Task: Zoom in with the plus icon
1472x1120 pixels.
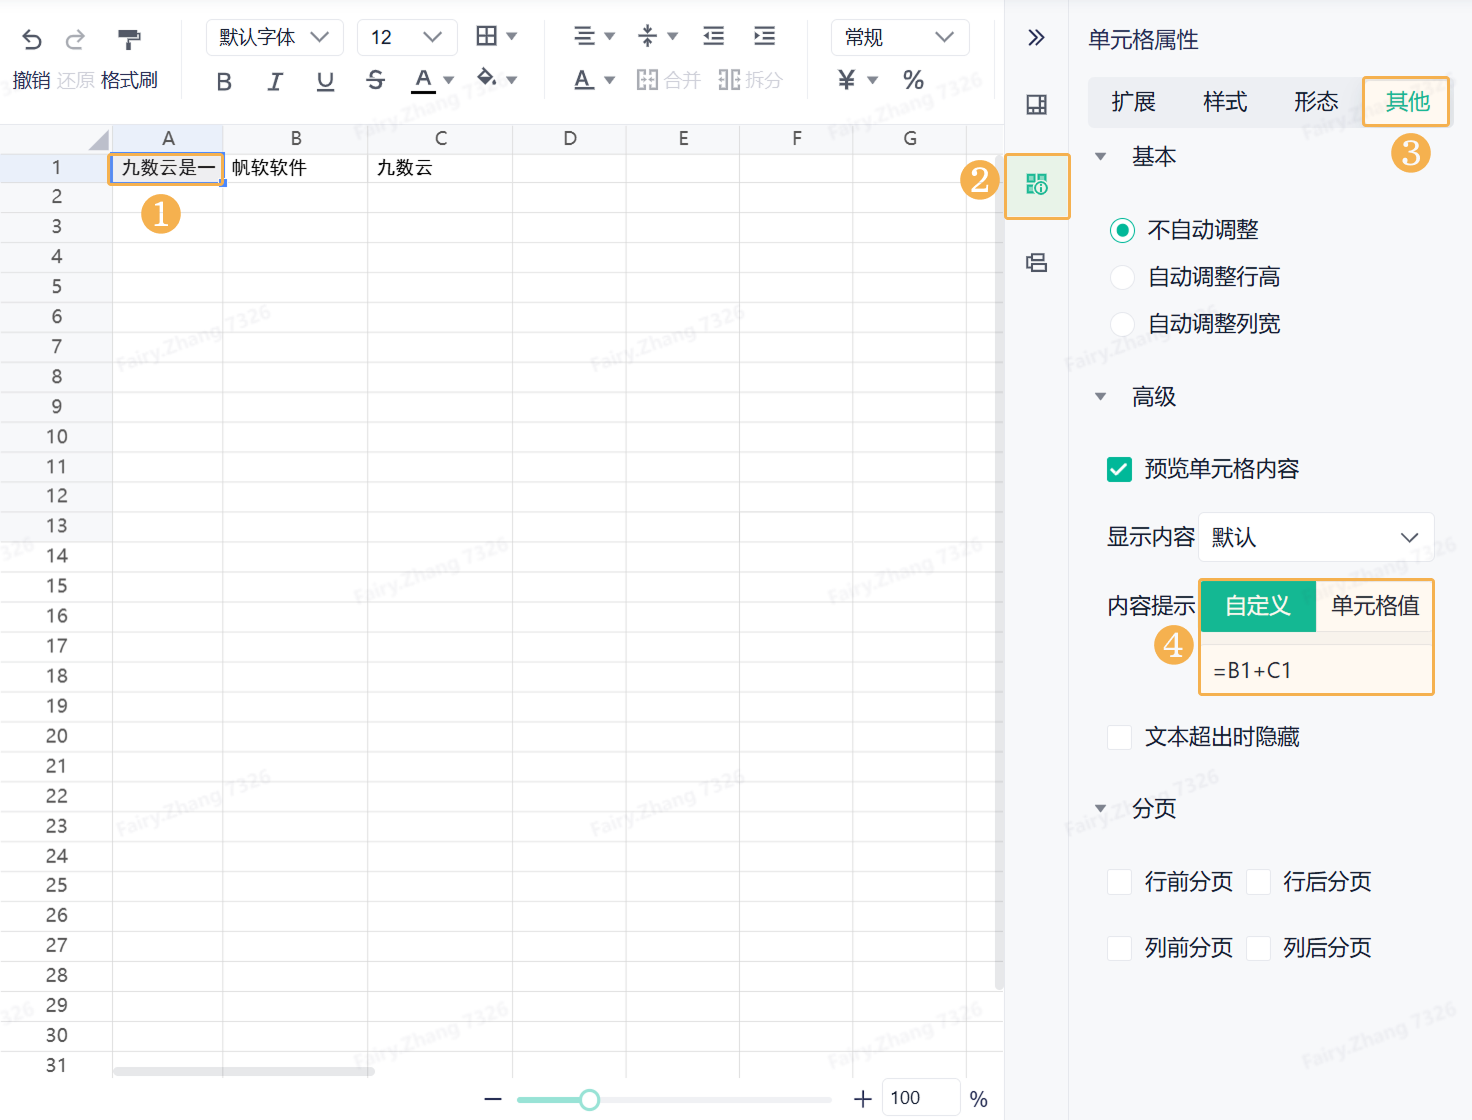Action: (863, 1099)
